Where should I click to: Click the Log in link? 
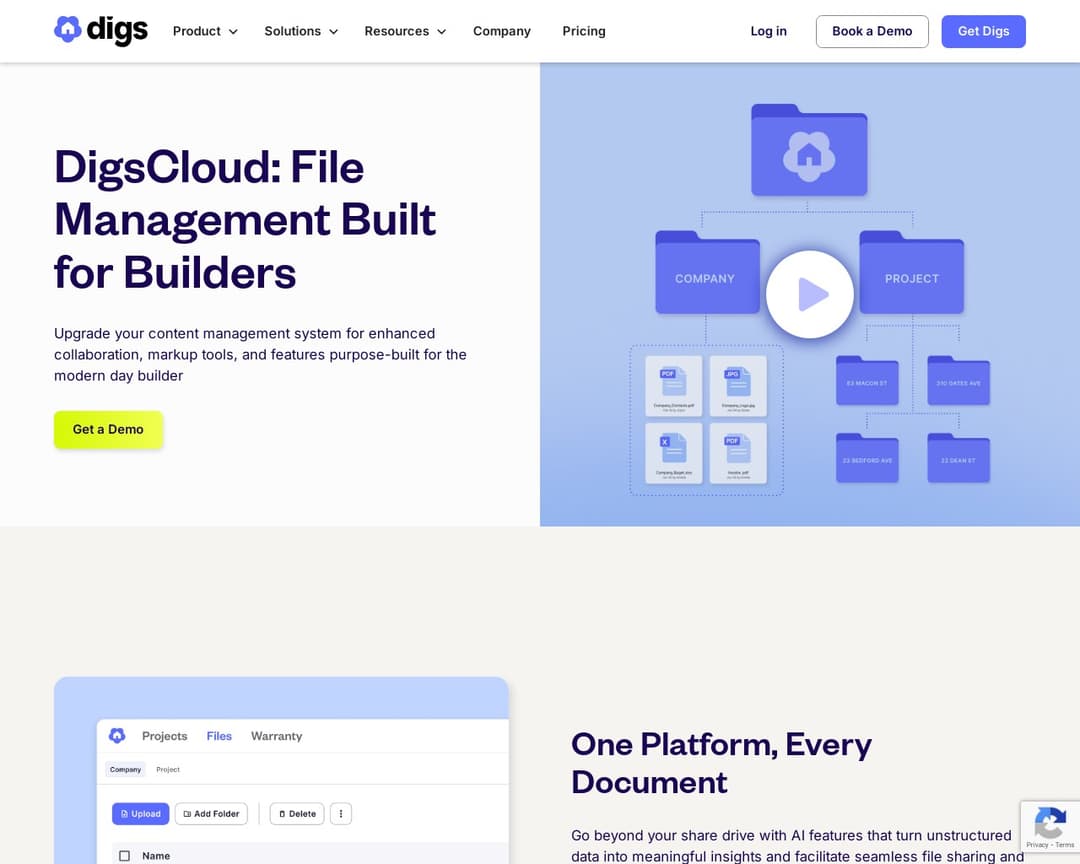tap(768, 31)
